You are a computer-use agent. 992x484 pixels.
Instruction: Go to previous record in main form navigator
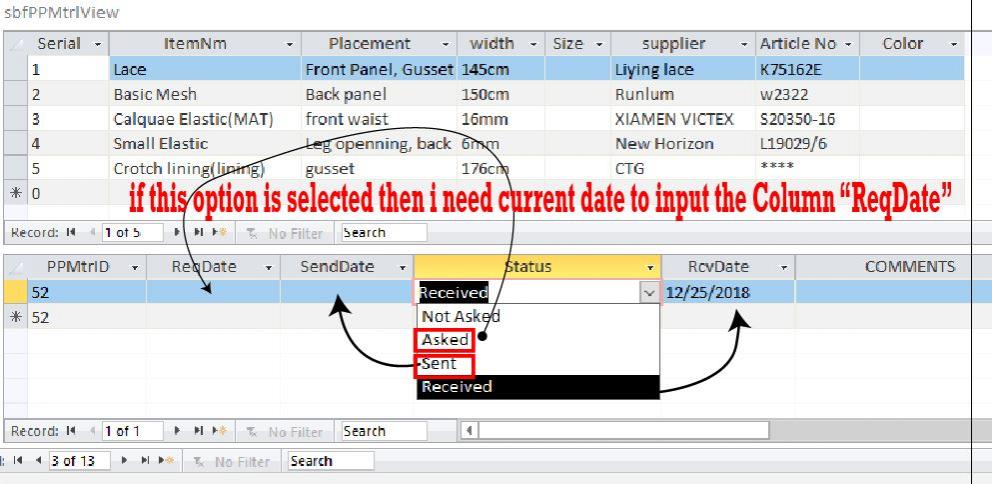point(39,461)
